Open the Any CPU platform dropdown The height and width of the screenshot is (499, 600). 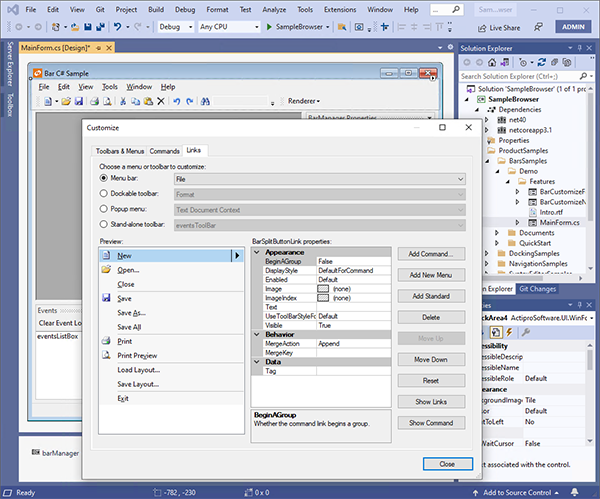click(x=229, y=27)
